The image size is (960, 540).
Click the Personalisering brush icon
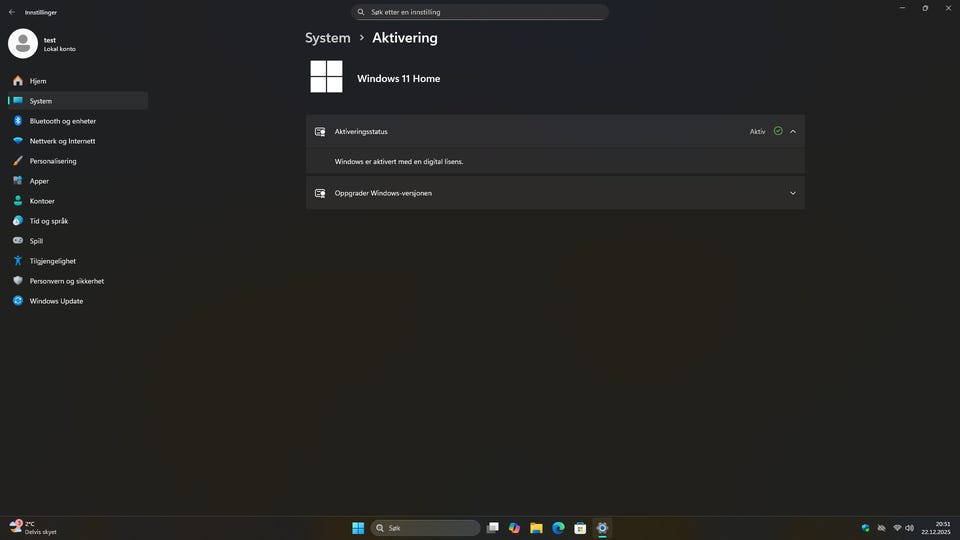click(x=18, y=161)
